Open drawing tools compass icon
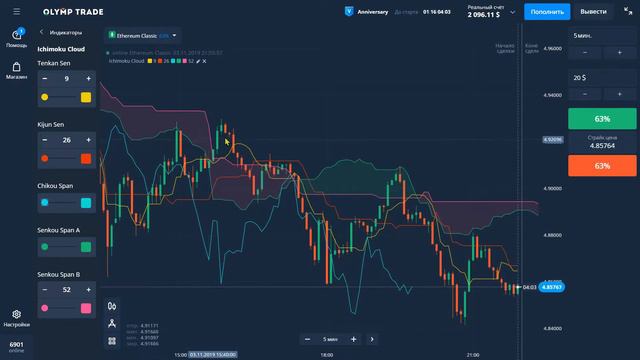The width and height of the screenshot is (640, 360). click(112, 323)
